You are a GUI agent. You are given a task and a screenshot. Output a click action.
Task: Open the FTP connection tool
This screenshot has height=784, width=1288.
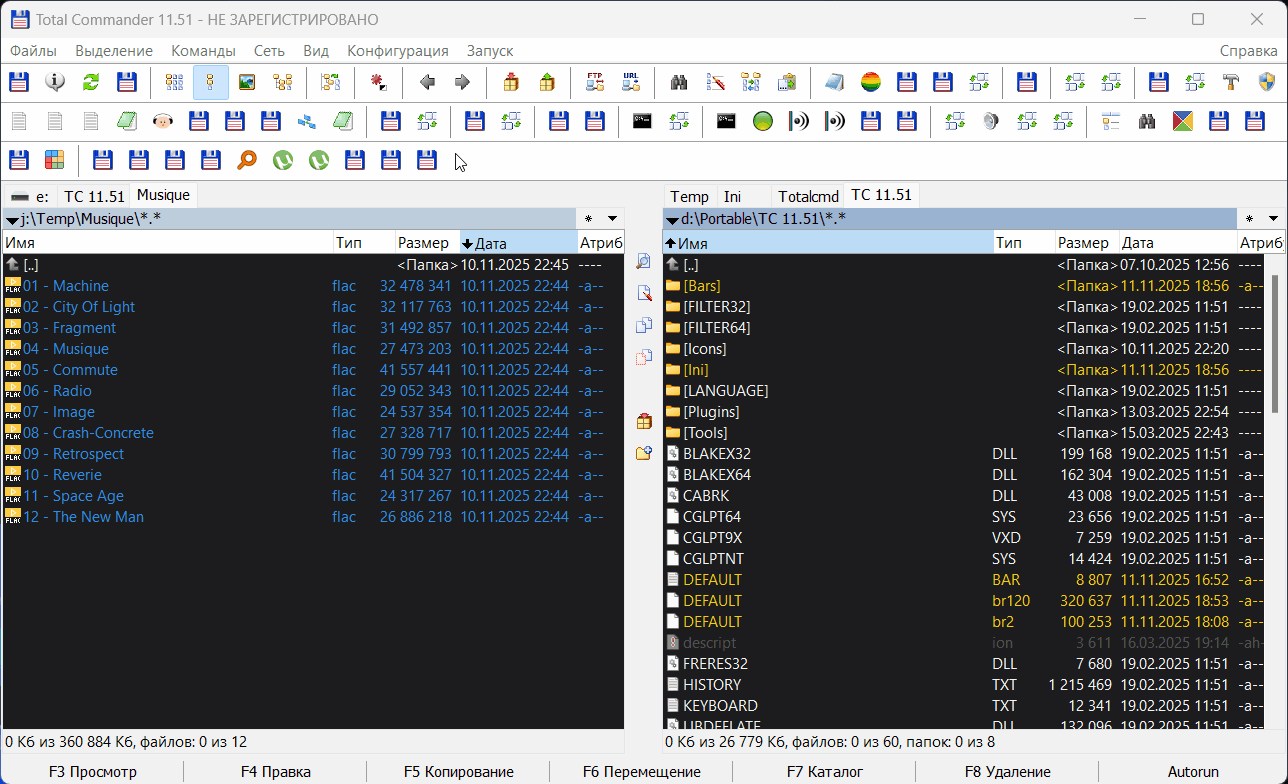tap(595, 83)
